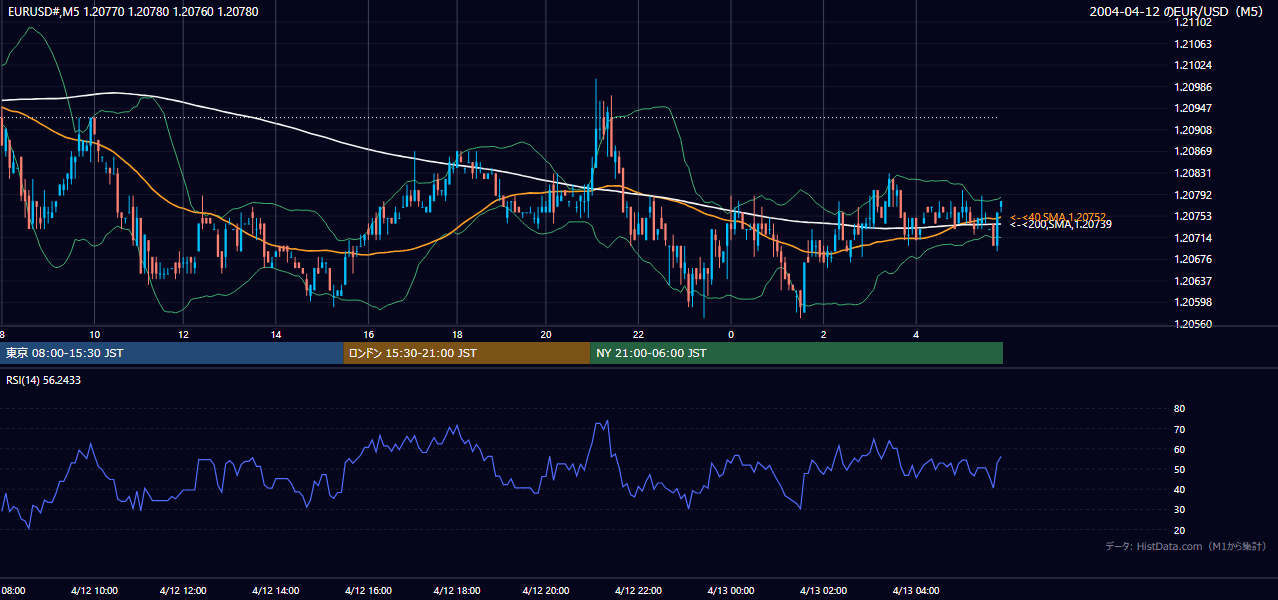Click the 4/12 22:00 date axis label
The width and height of the screenshot is (1278, 600).
(638, 590)
